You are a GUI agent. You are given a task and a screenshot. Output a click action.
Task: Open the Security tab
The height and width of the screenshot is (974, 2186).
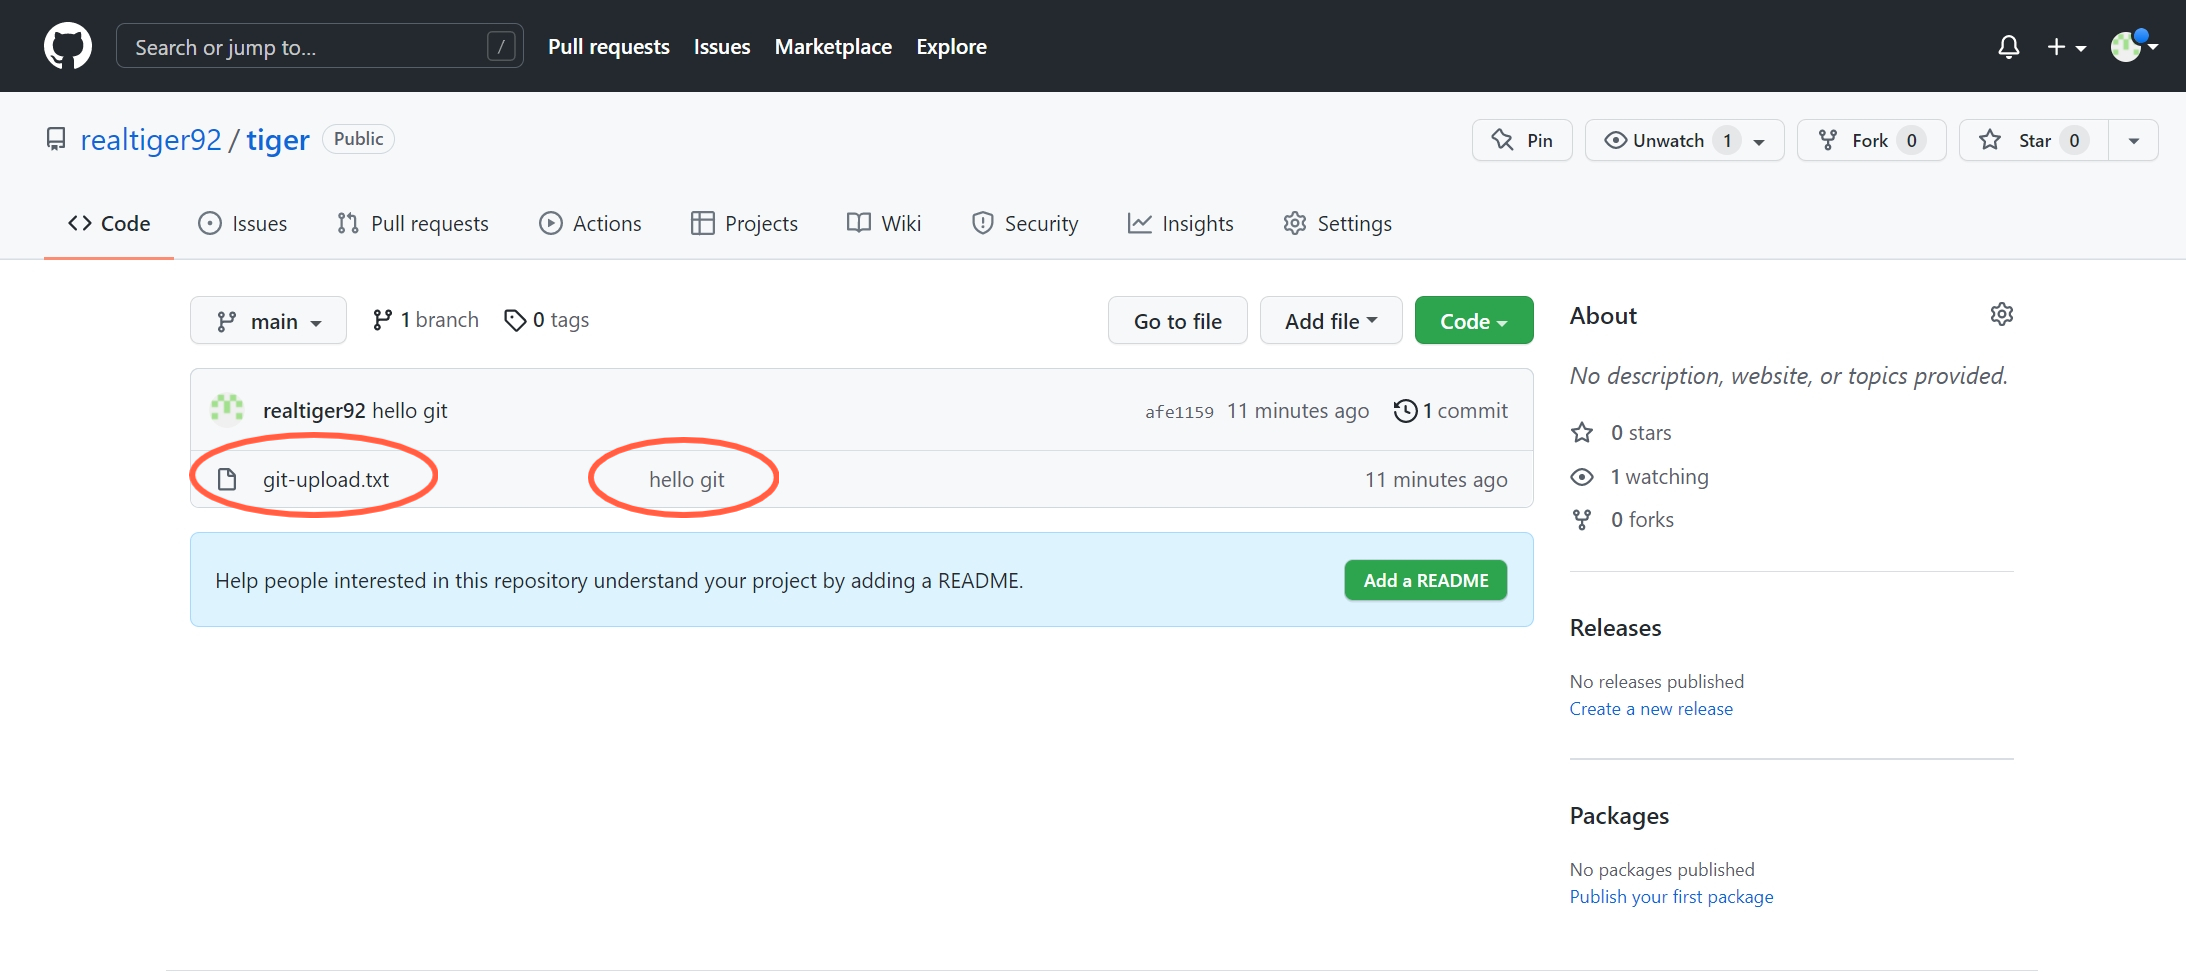pos(1025,224)
